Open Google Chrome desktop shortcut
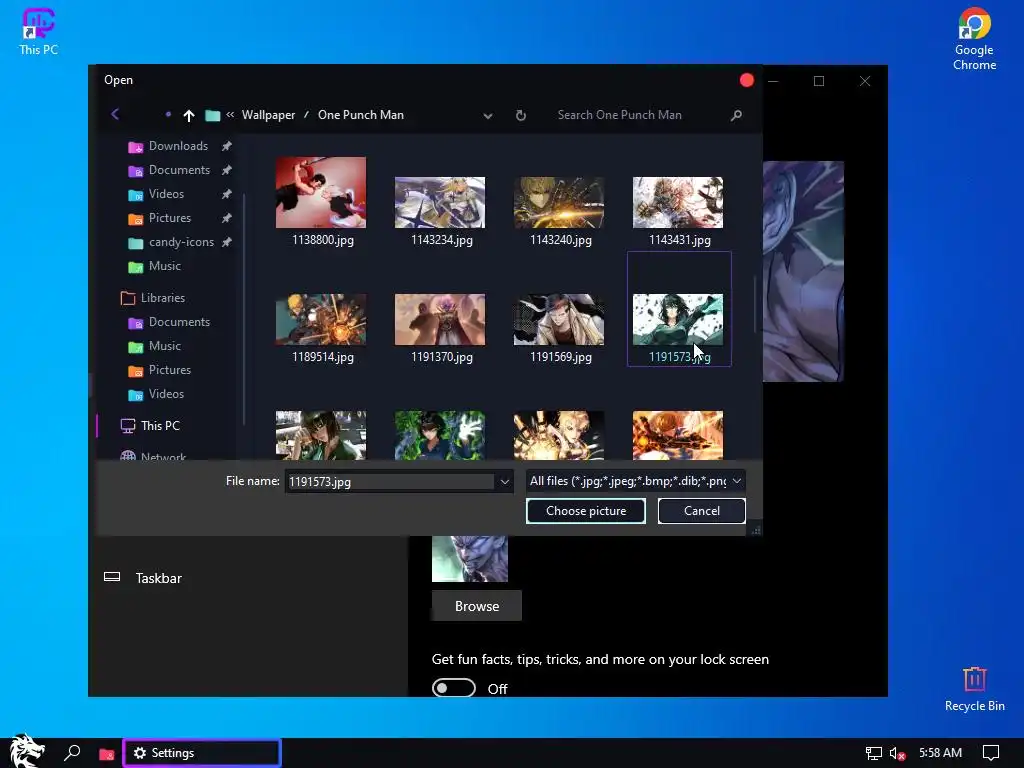Screen dimensions: 1024x768 click(x=974, y=39)
